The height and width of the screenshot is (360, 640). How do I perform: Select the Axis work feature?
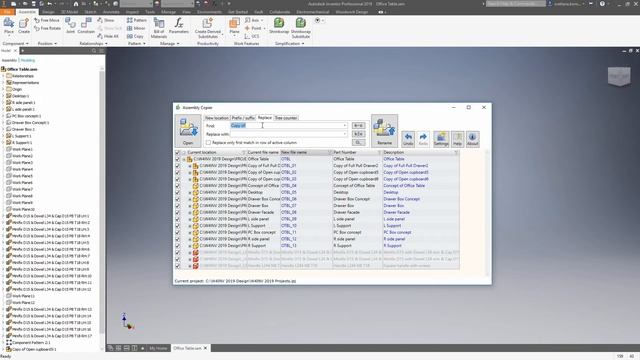253,20
